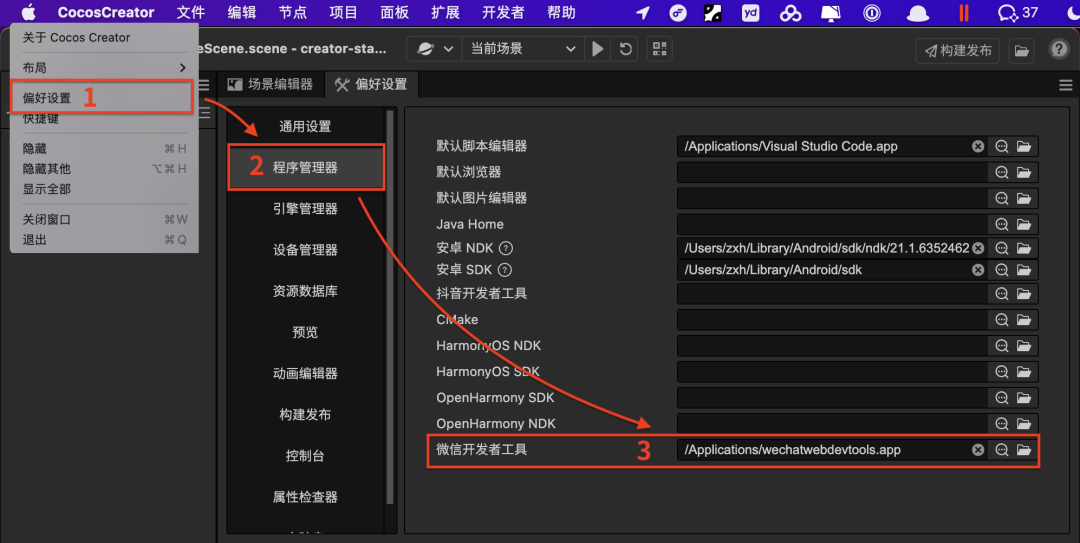Select 属性检查器 in preferences sidebar

[x=305, y=497]
